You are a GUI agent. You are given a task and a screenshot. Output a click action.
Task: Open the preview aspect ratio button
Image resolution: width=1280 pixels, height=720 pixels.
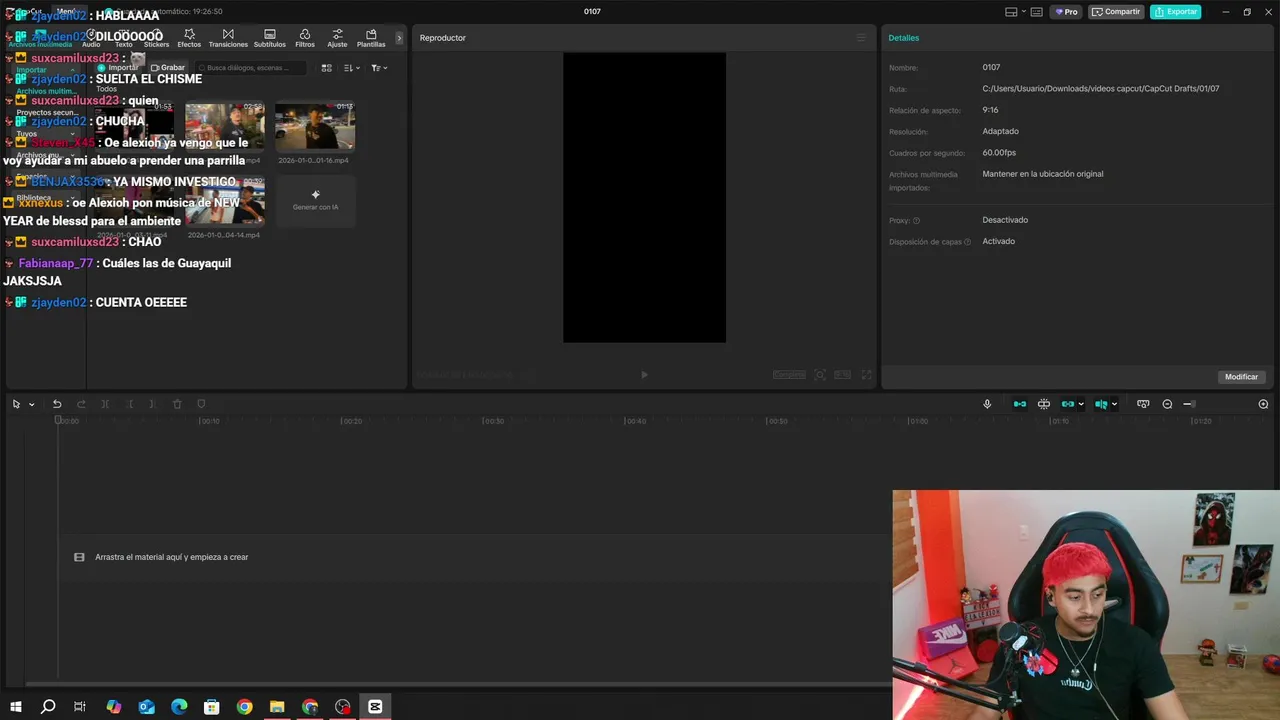click(x=843, y=375)
